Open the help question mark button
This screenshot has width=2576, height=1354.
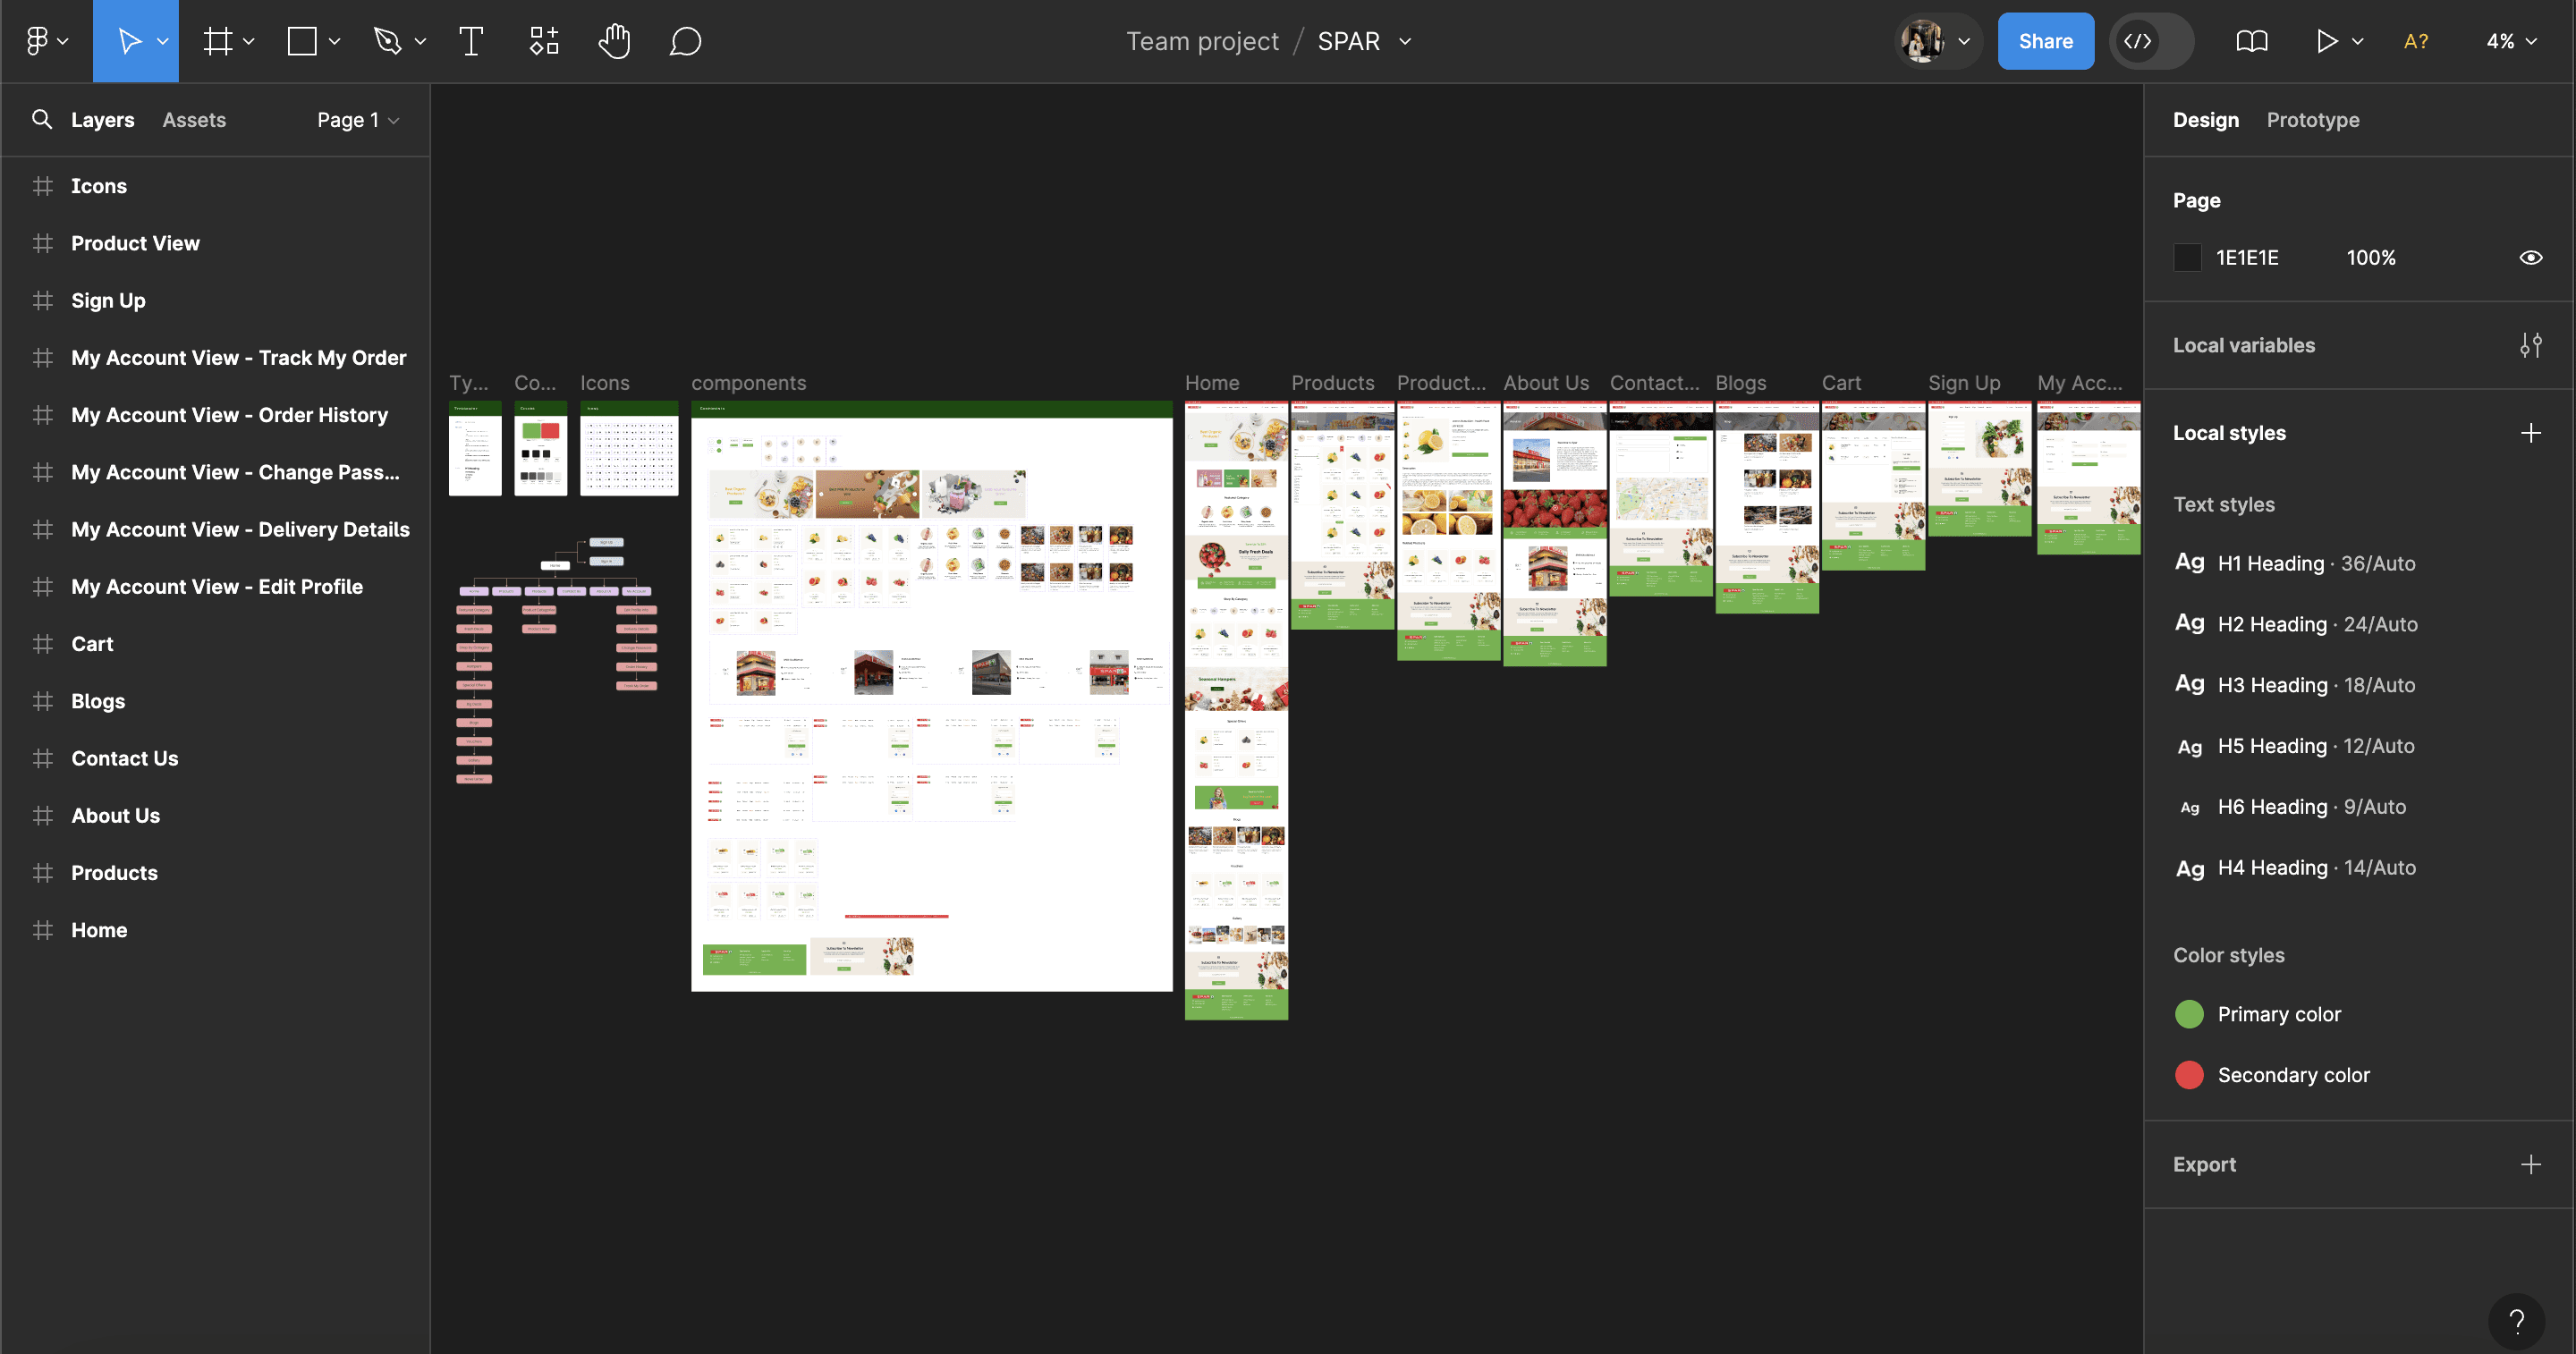coord(2516,1320)
